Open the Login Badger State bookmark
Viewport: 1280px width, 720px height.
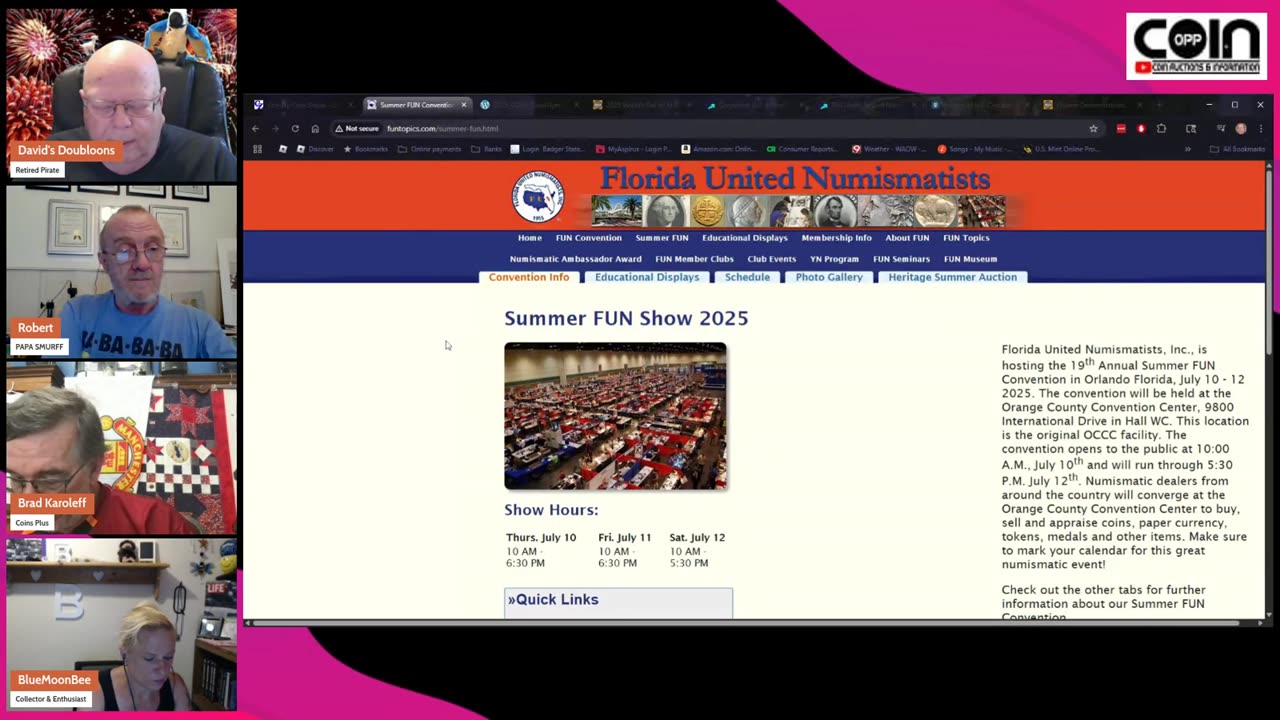point(547,149)
